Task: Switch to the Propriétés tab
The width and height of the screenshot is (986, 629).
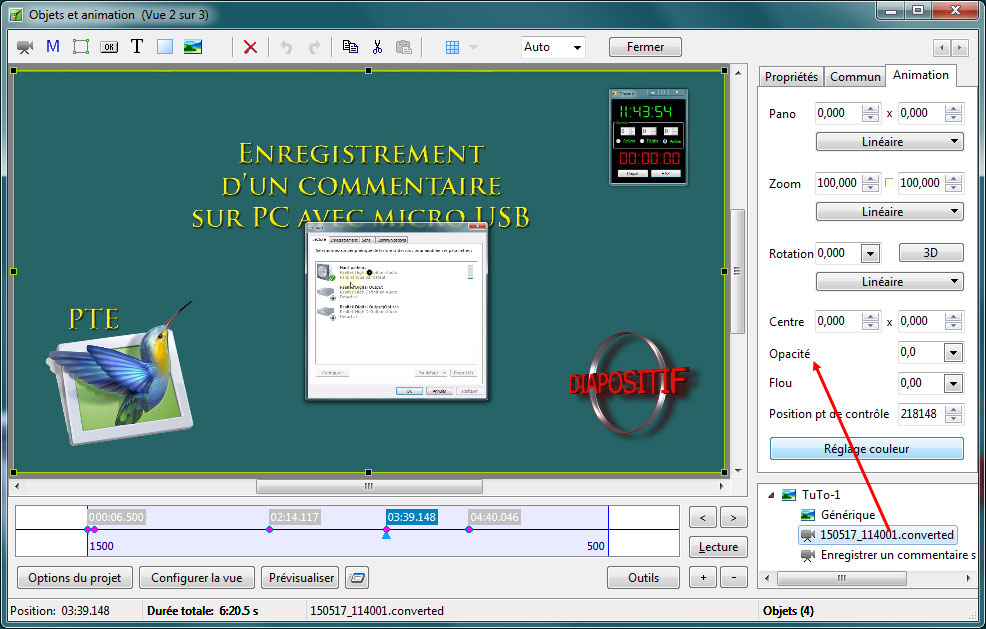Action: (x=791, y=76)
